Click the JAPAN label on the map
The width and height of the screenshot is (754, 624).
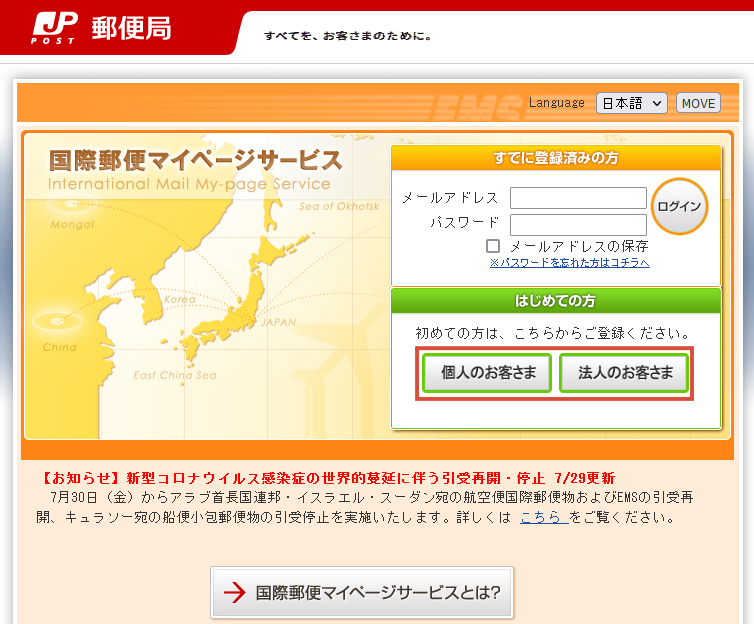[278, 323]
